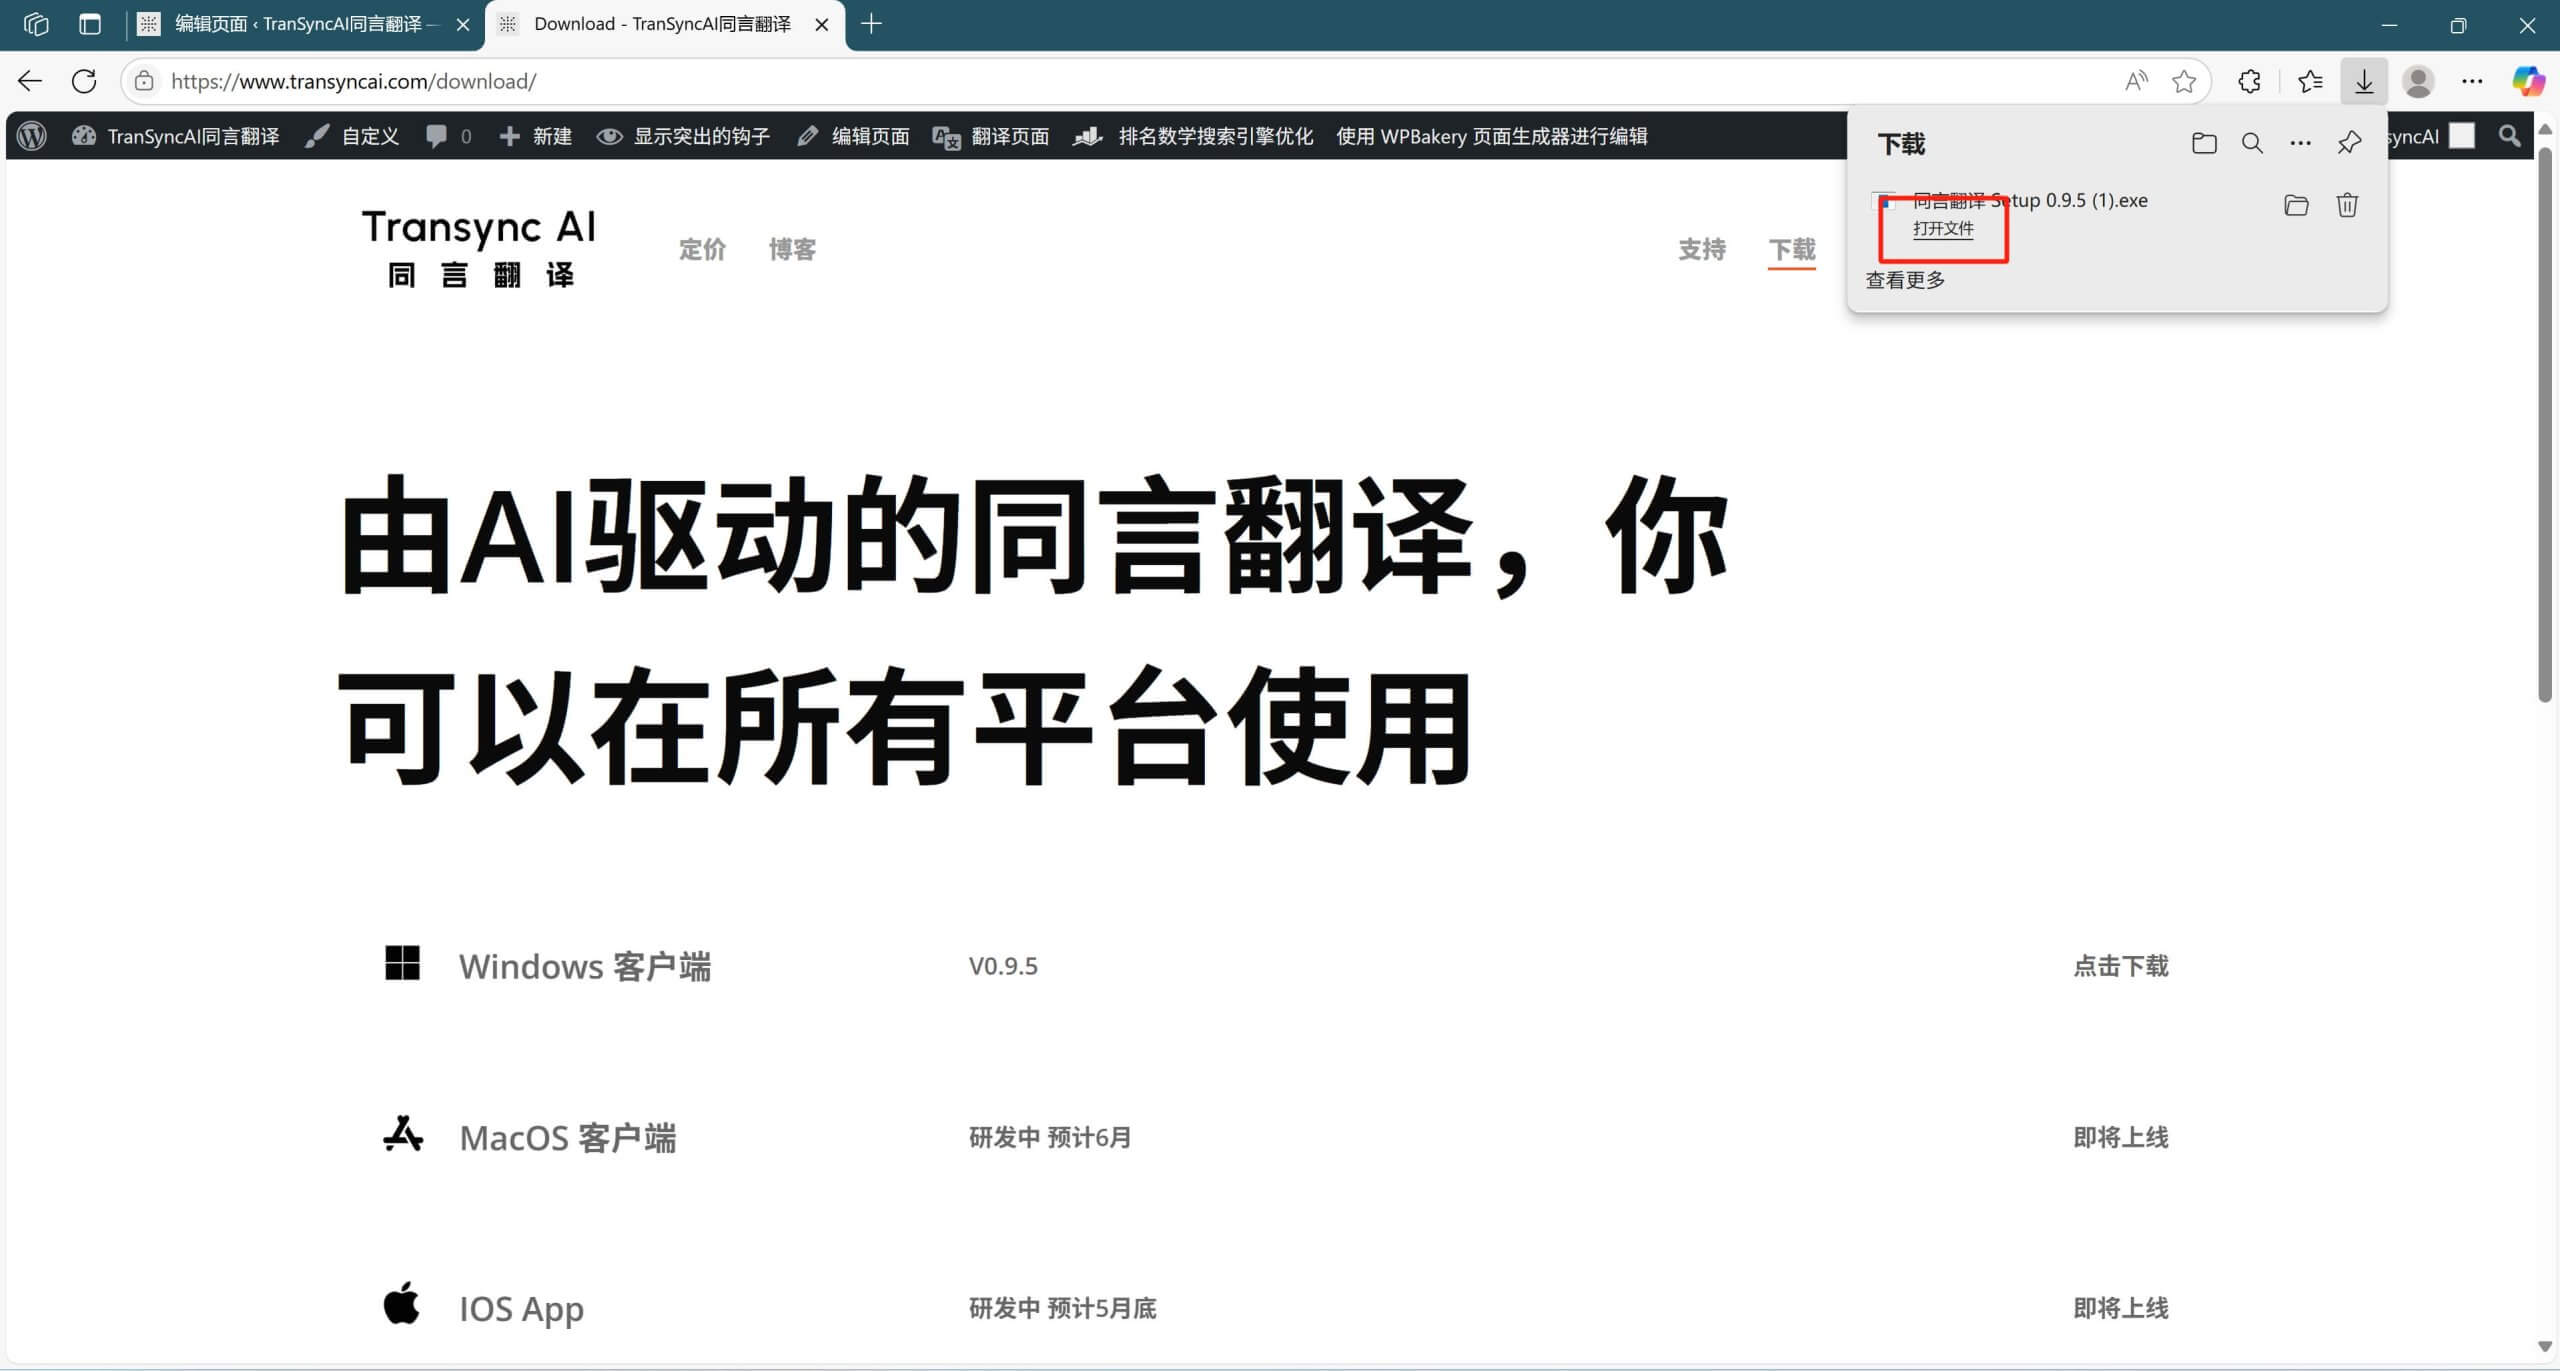Click the IOS App label

pos(521,1309)
